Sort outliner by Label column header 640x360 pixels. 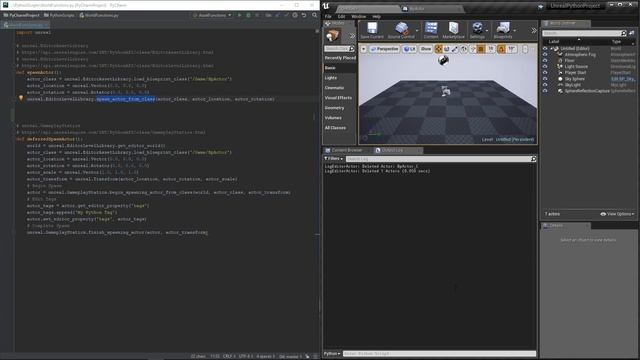pos(554,42)
